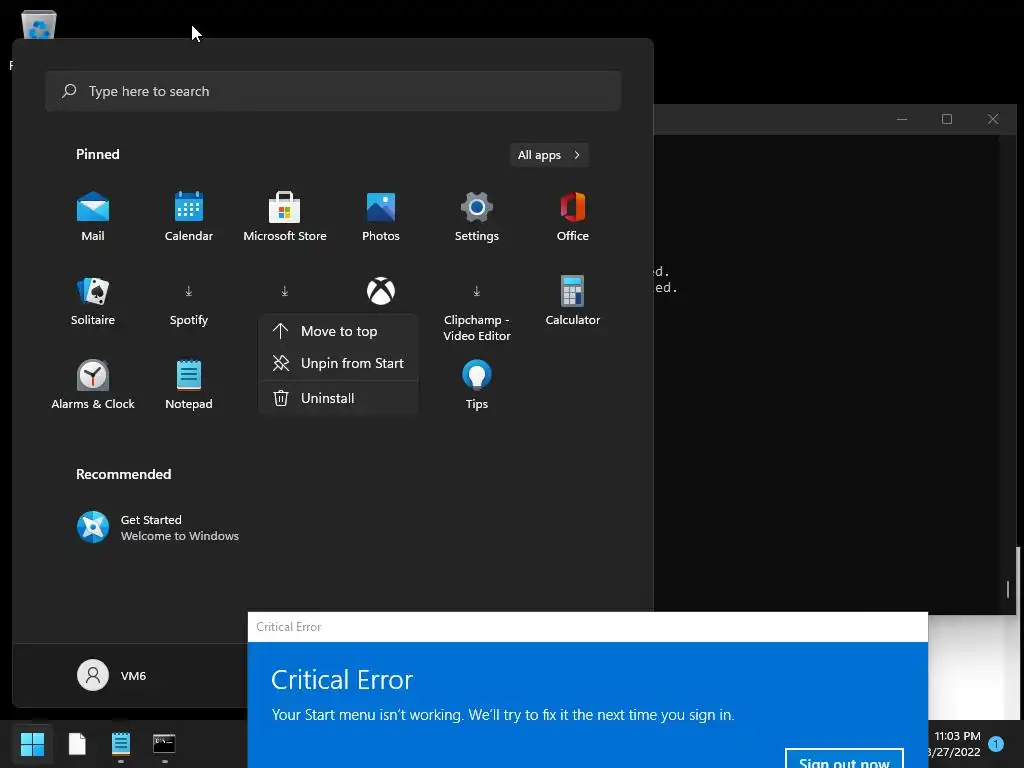Launch the Office app
The height and width of the screenshot is (768, 1024).
point(573,217)
